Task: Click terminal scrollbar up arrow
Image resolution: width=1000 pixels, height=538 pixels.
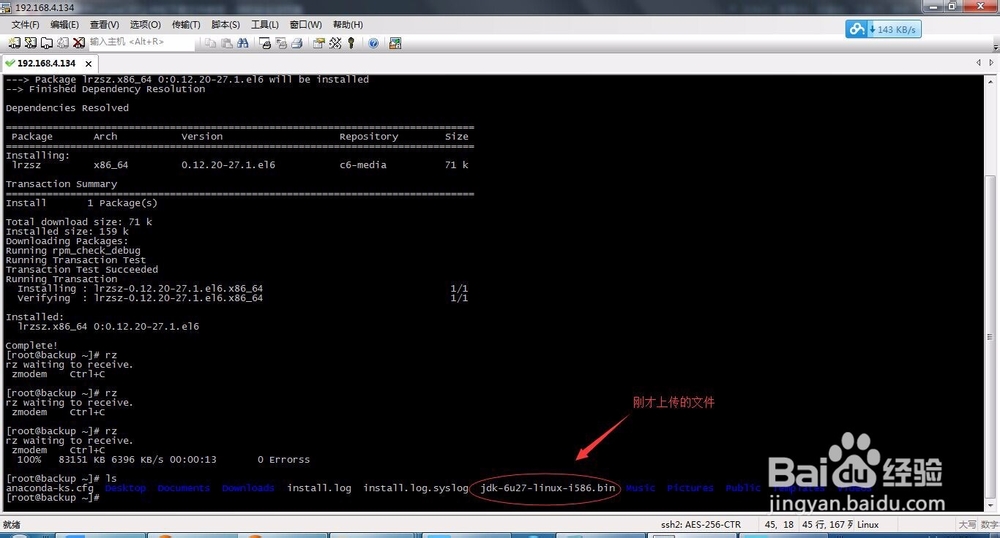Action: pos(990,82)
